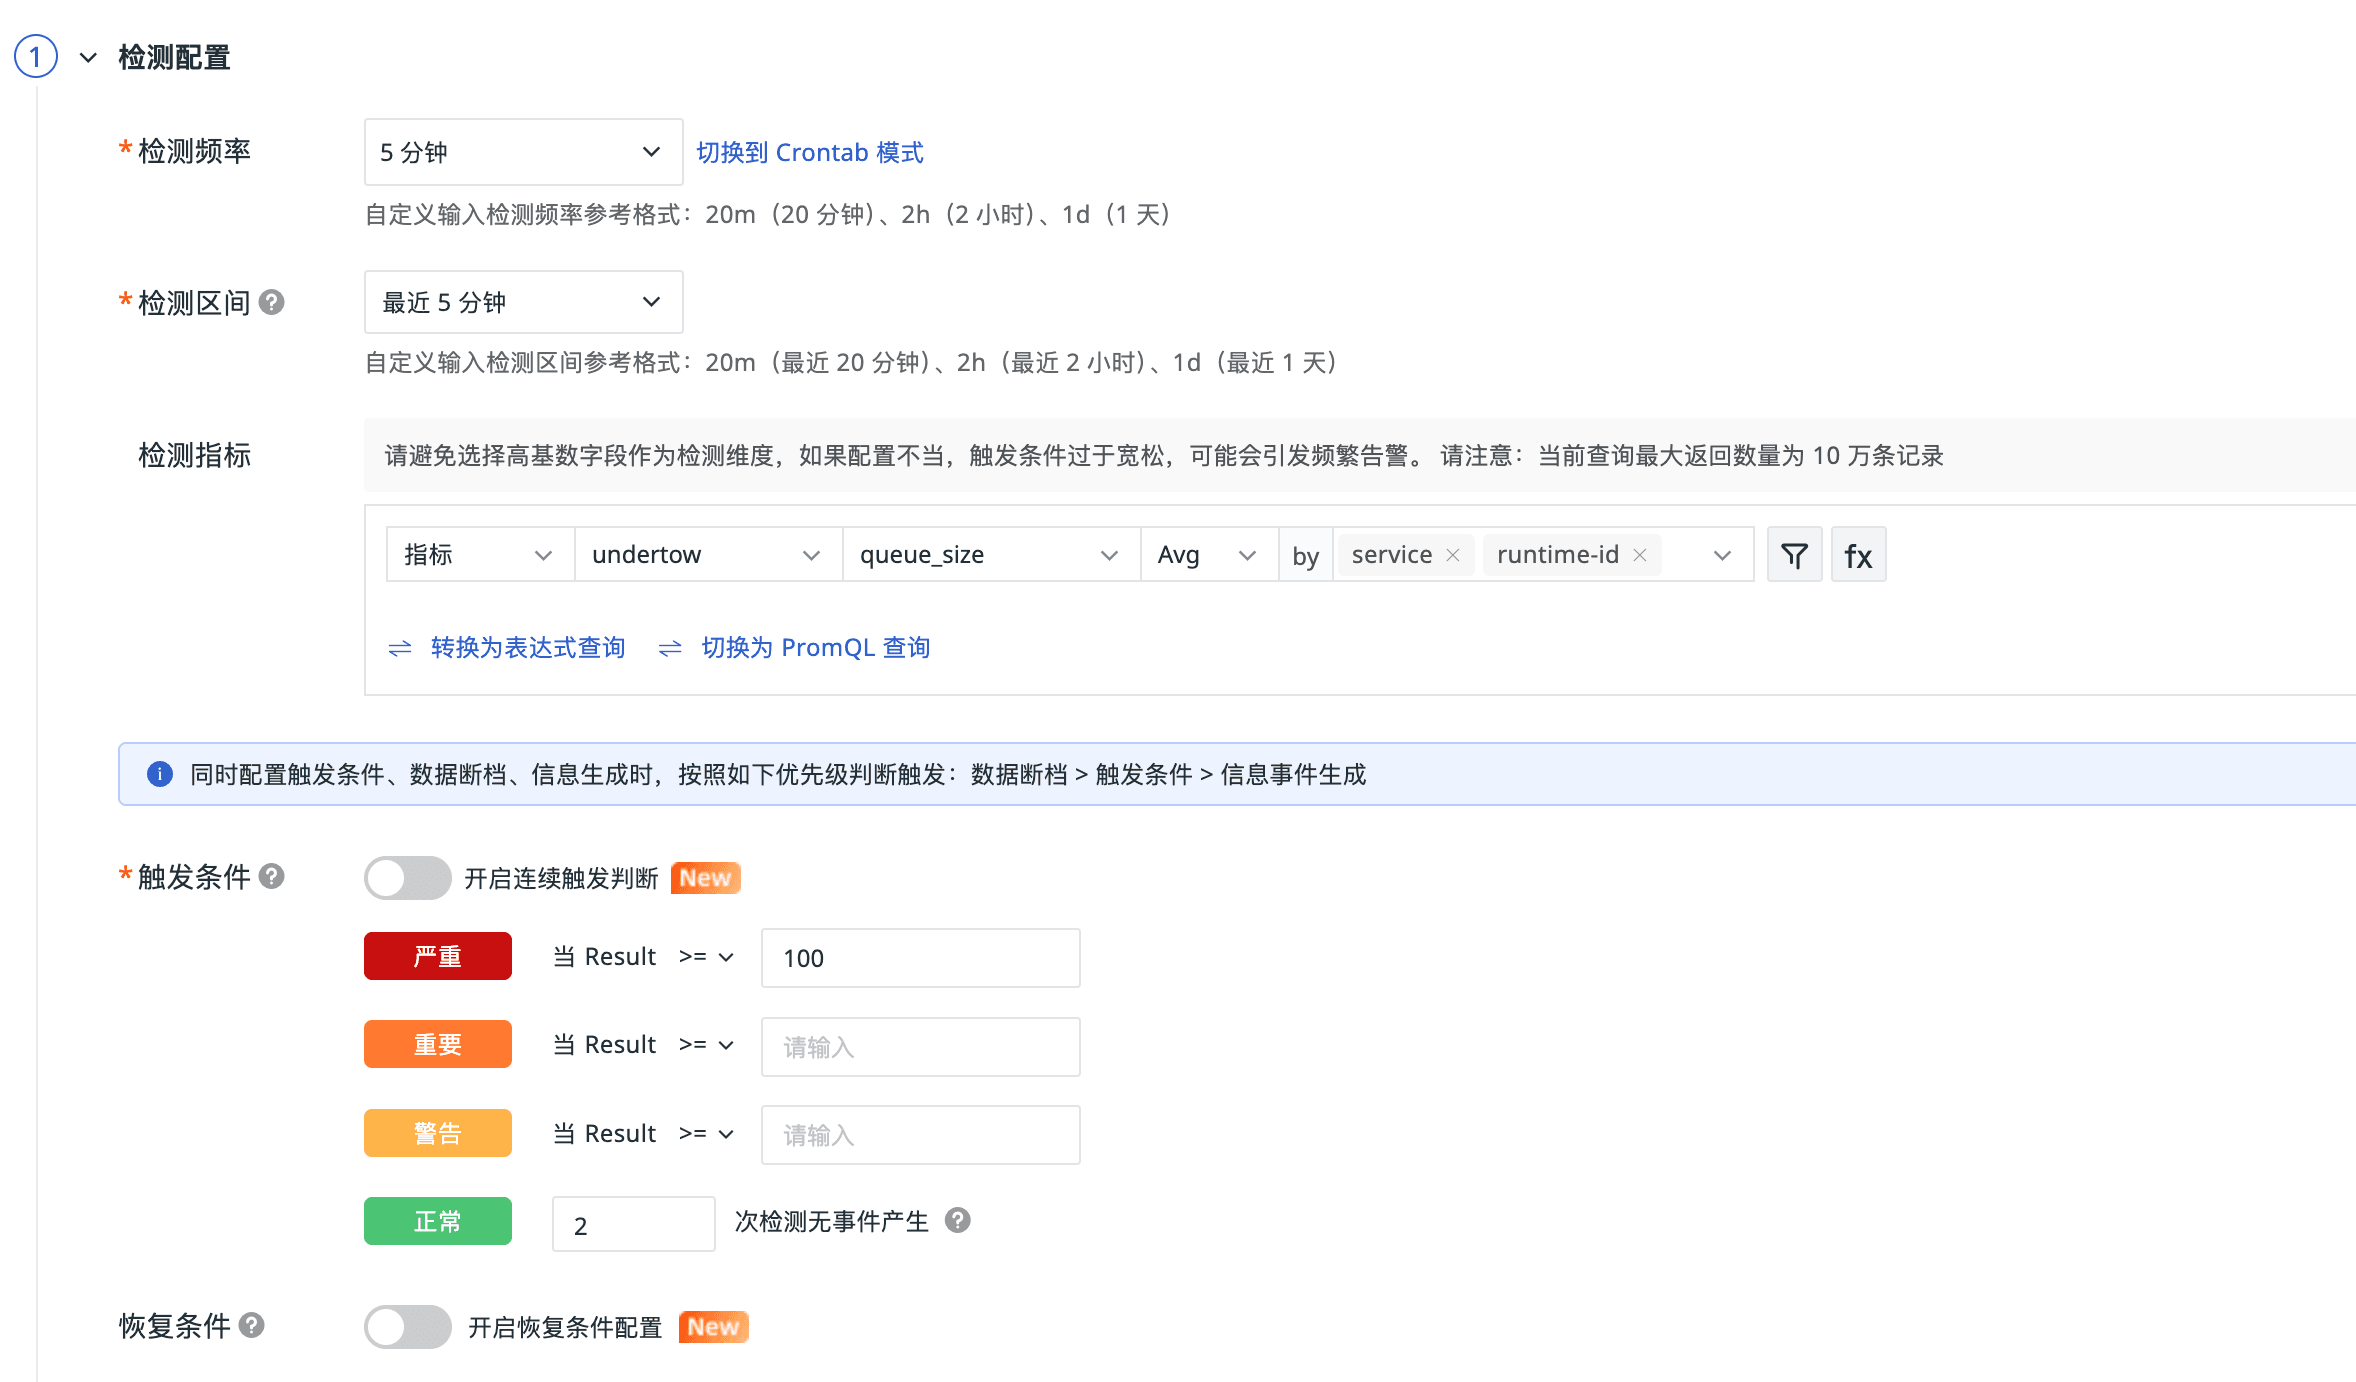Click the fx function icon

tap(1858, 555)
